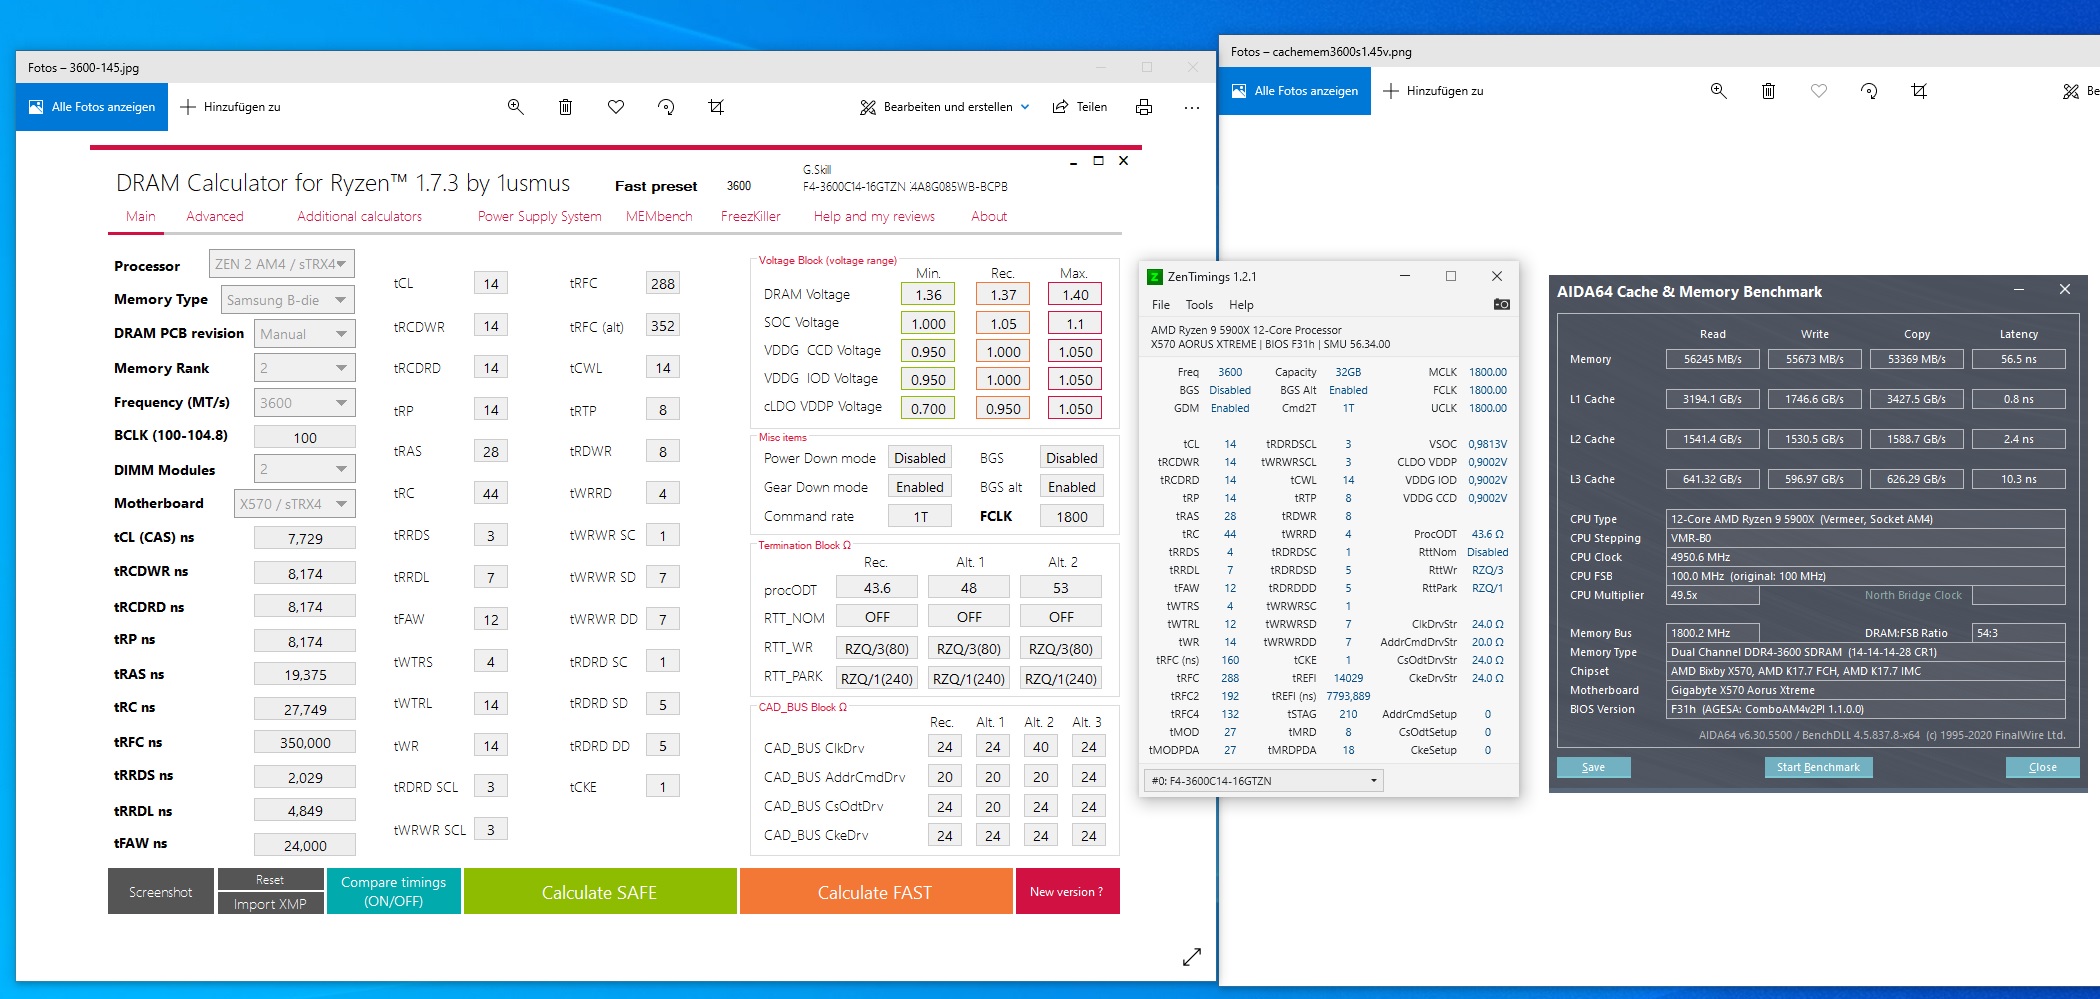
Task: Click the Import XMP button
Action: [x=270, y=904]
